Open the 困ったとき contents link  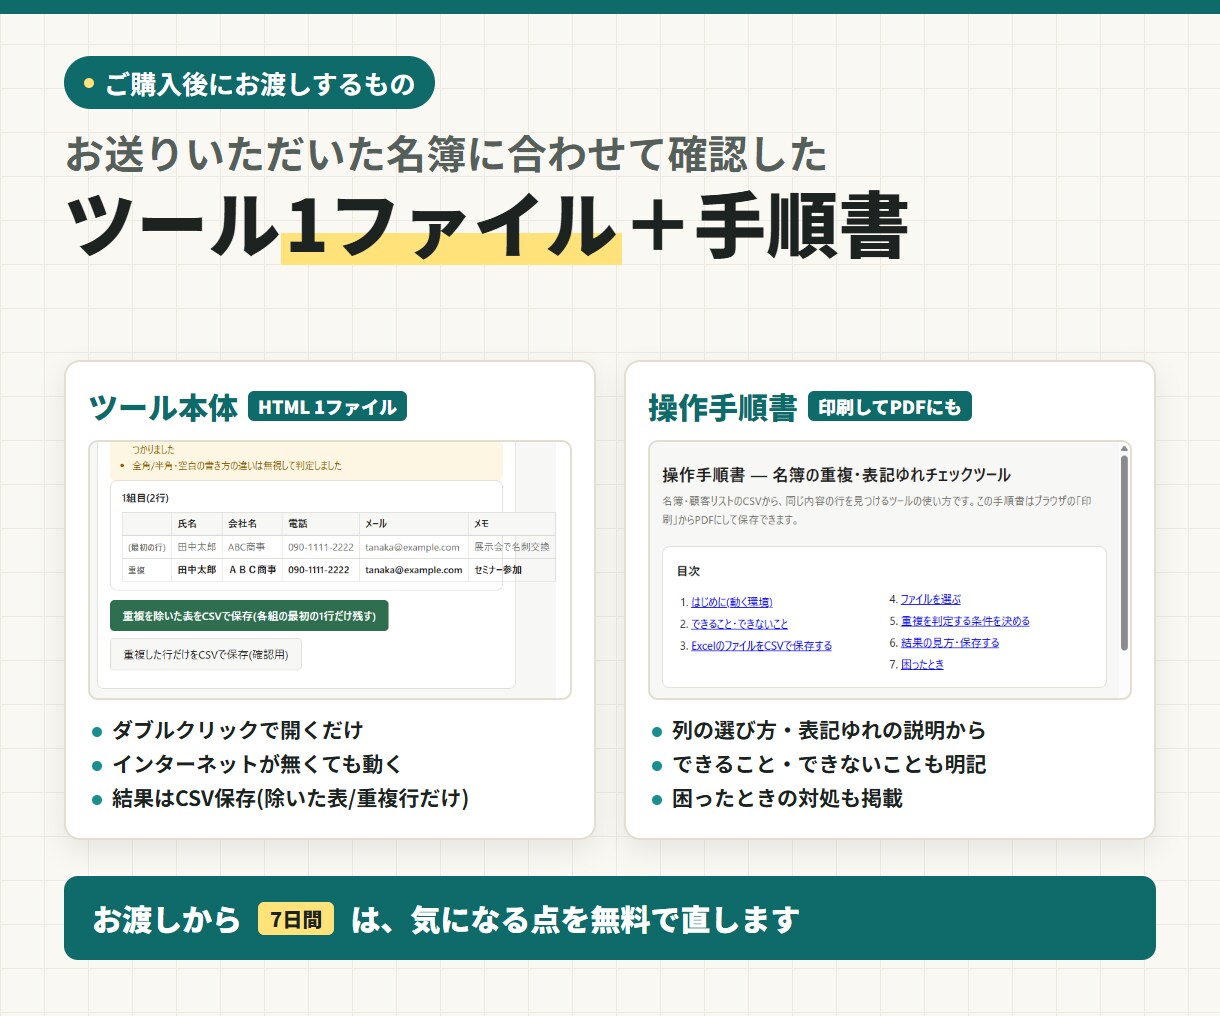pos(922,665)
